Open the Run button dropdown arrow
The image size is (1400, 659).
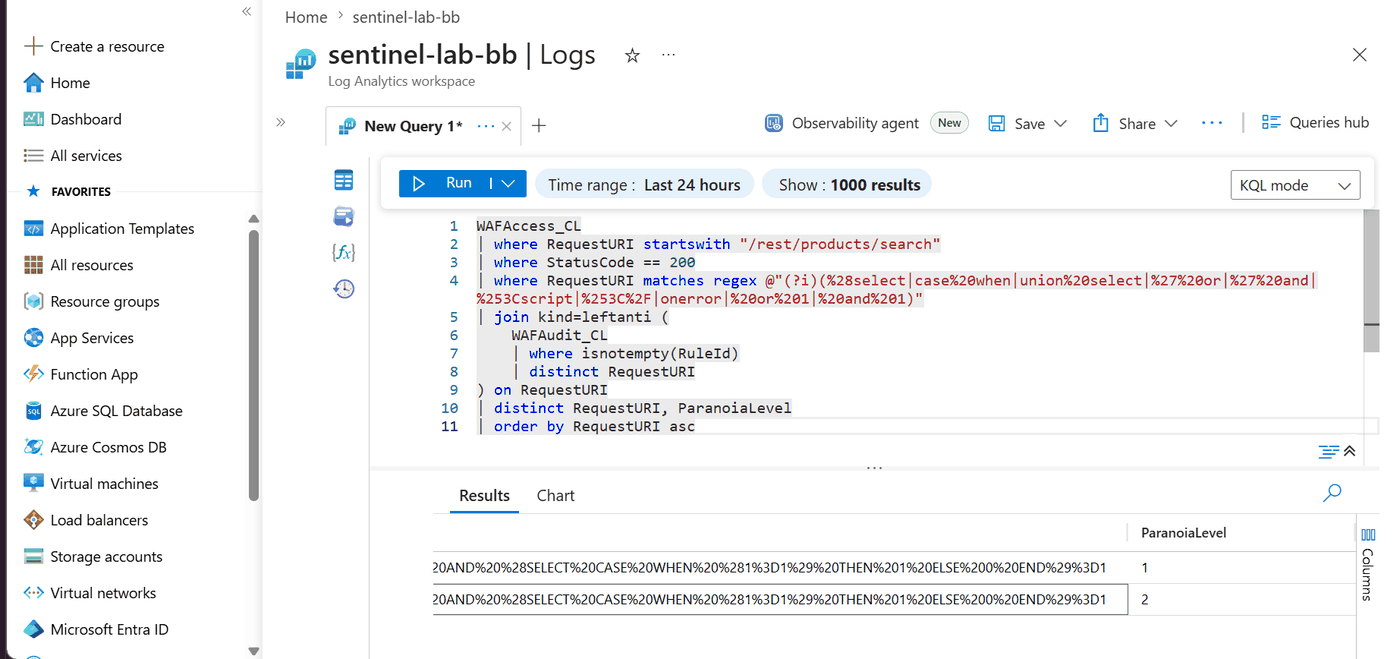pos(508,183)
